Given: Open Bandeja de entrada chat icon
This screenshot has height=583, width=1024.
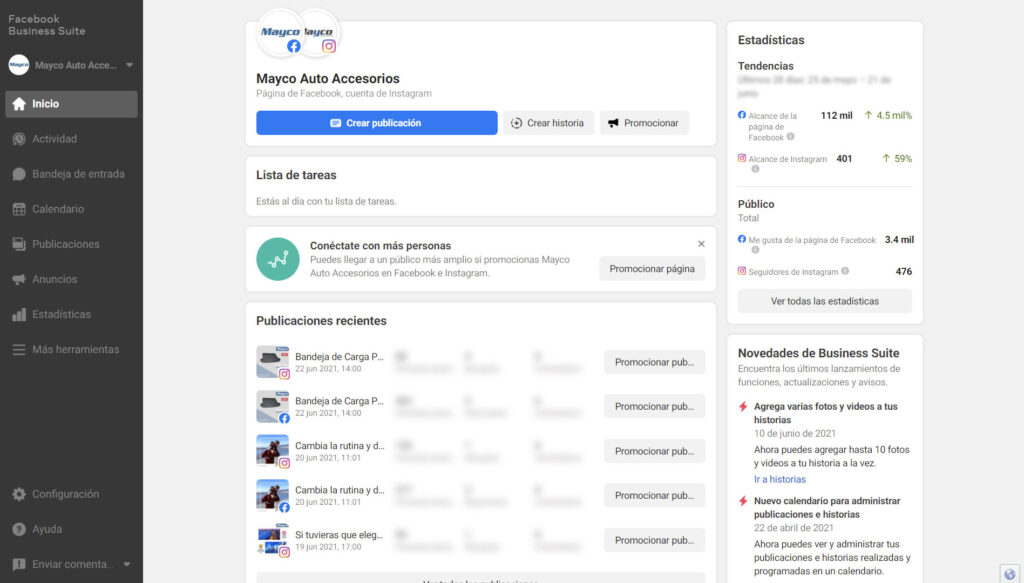Looking at the screenshot, I should coord(18,174).
